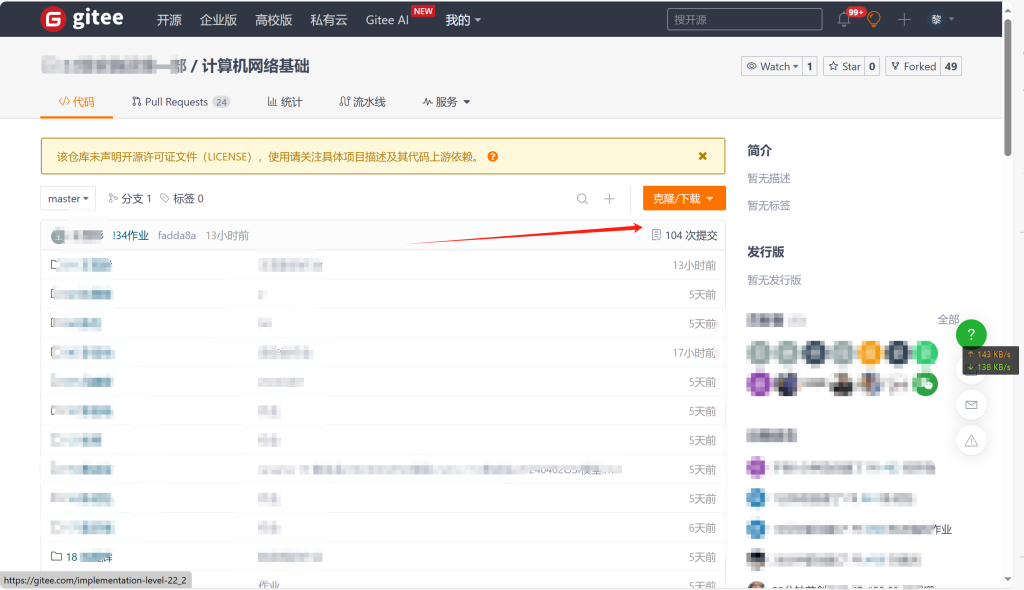The width and height of the screenshot is (1024, 590).
Task: Open the 流水线 tab
Action: click(362, 102)
